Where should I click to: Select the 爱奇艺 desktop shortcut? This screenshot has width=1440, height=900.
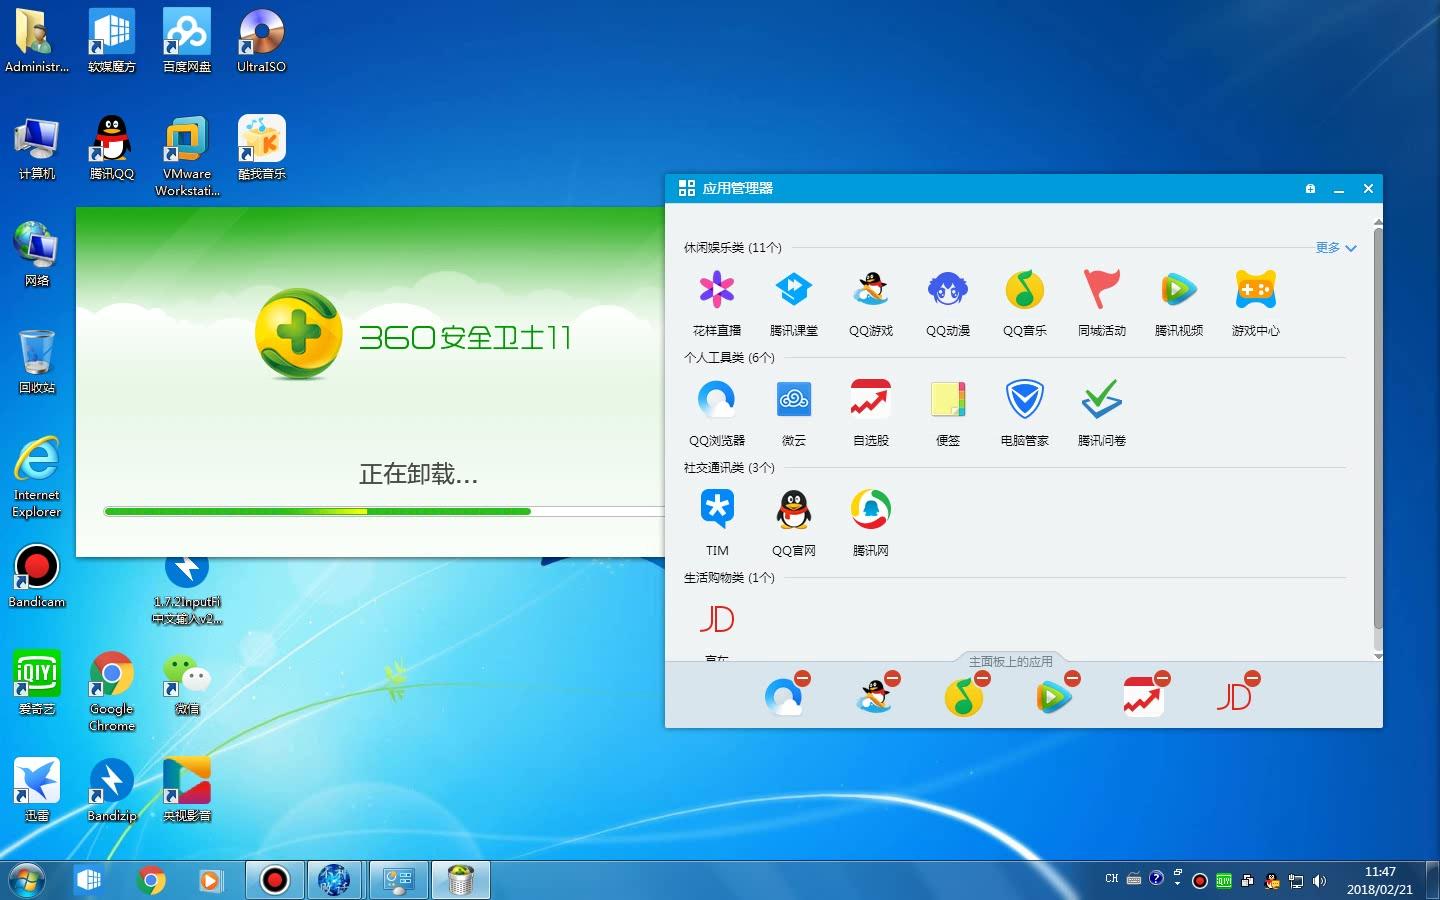coord(37,683)
